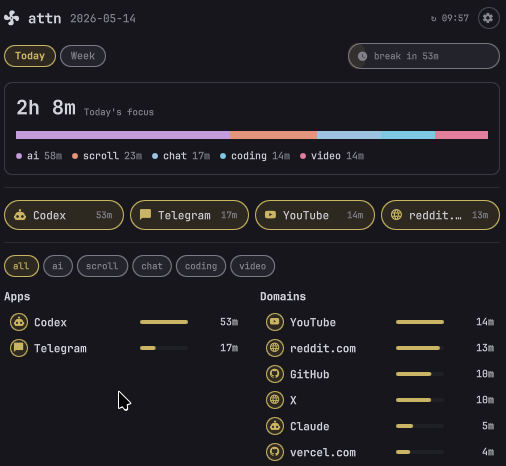Click the reddit globe icon in card
Viewport: 506px width, 466px height.
(x=396, y=215)
